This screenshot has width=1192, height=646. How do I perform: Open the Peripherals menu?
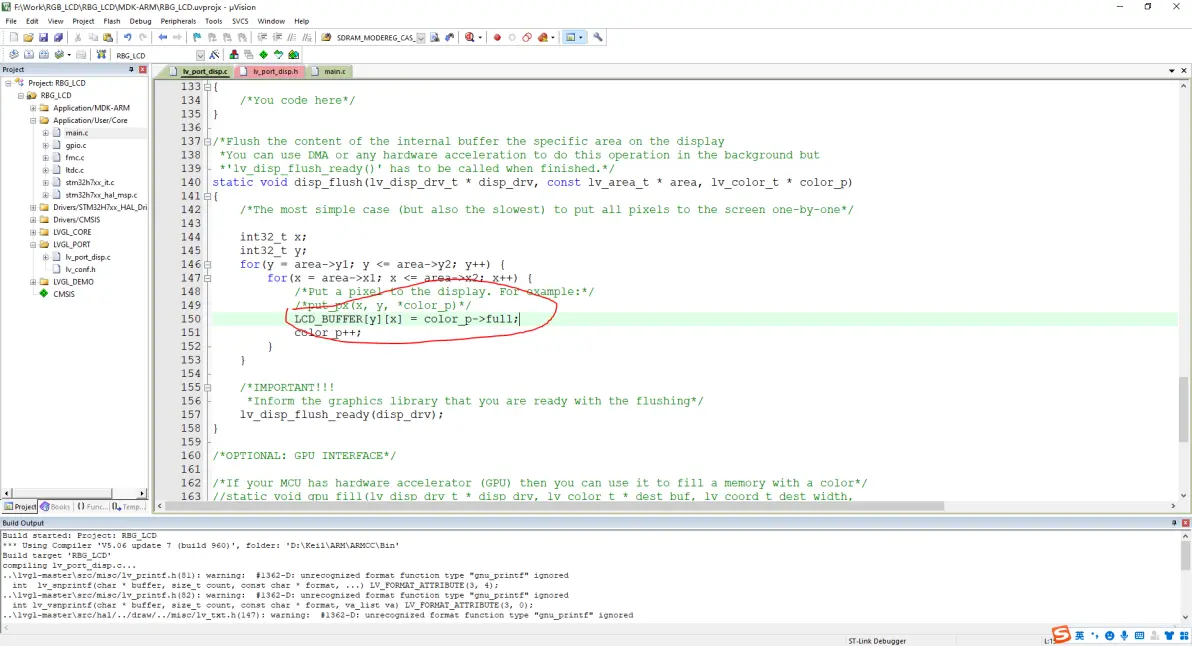178,21
